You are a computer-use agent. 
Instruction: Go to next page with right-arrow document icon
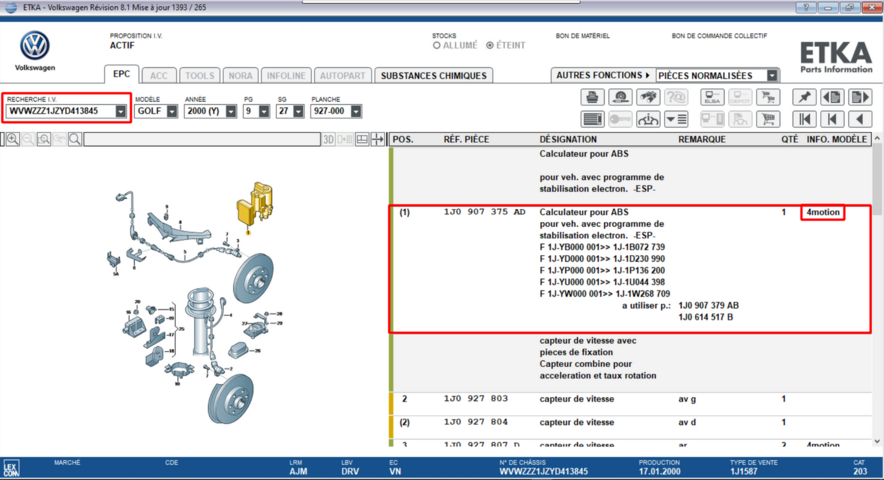(860, 97)
